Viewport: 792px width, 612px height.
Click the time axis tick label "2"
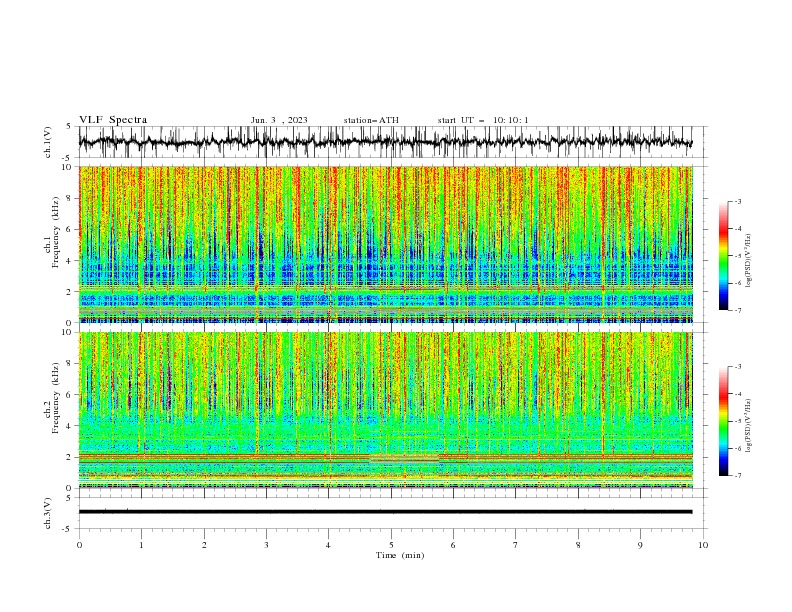point(204,545)
